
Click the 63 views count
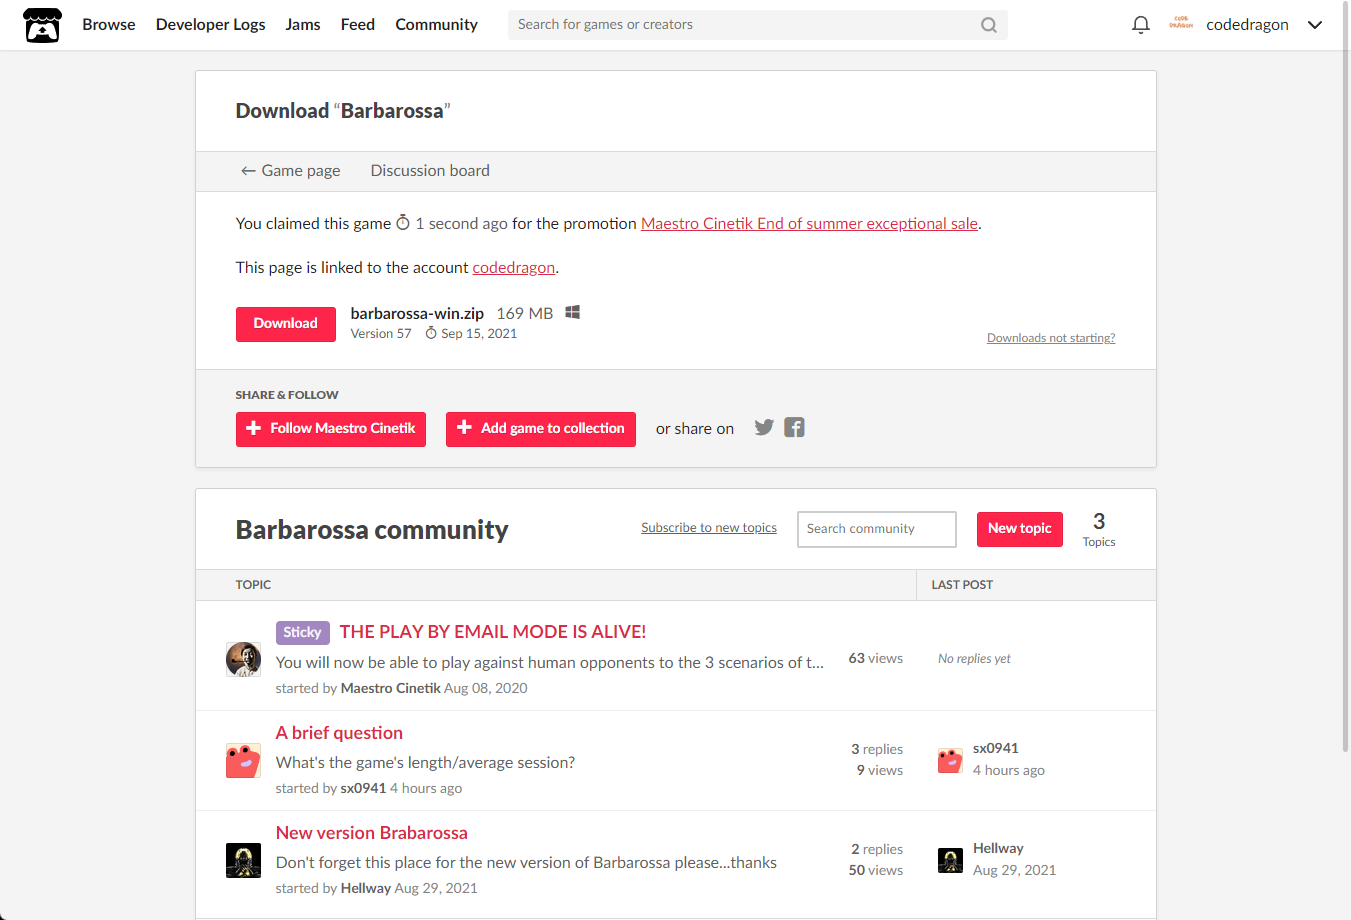pyautogui.click(x=876, y=658)
